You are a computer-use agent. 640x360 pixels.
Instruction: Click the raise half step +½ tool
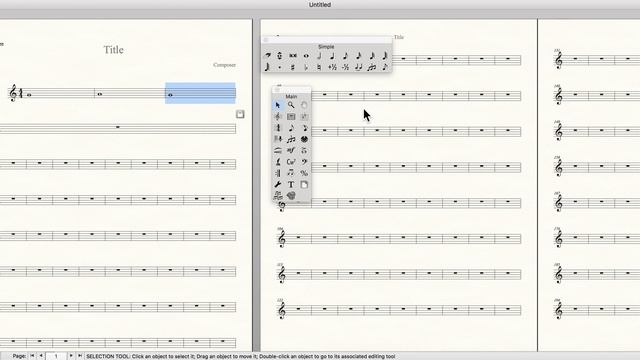pos(332,67)
